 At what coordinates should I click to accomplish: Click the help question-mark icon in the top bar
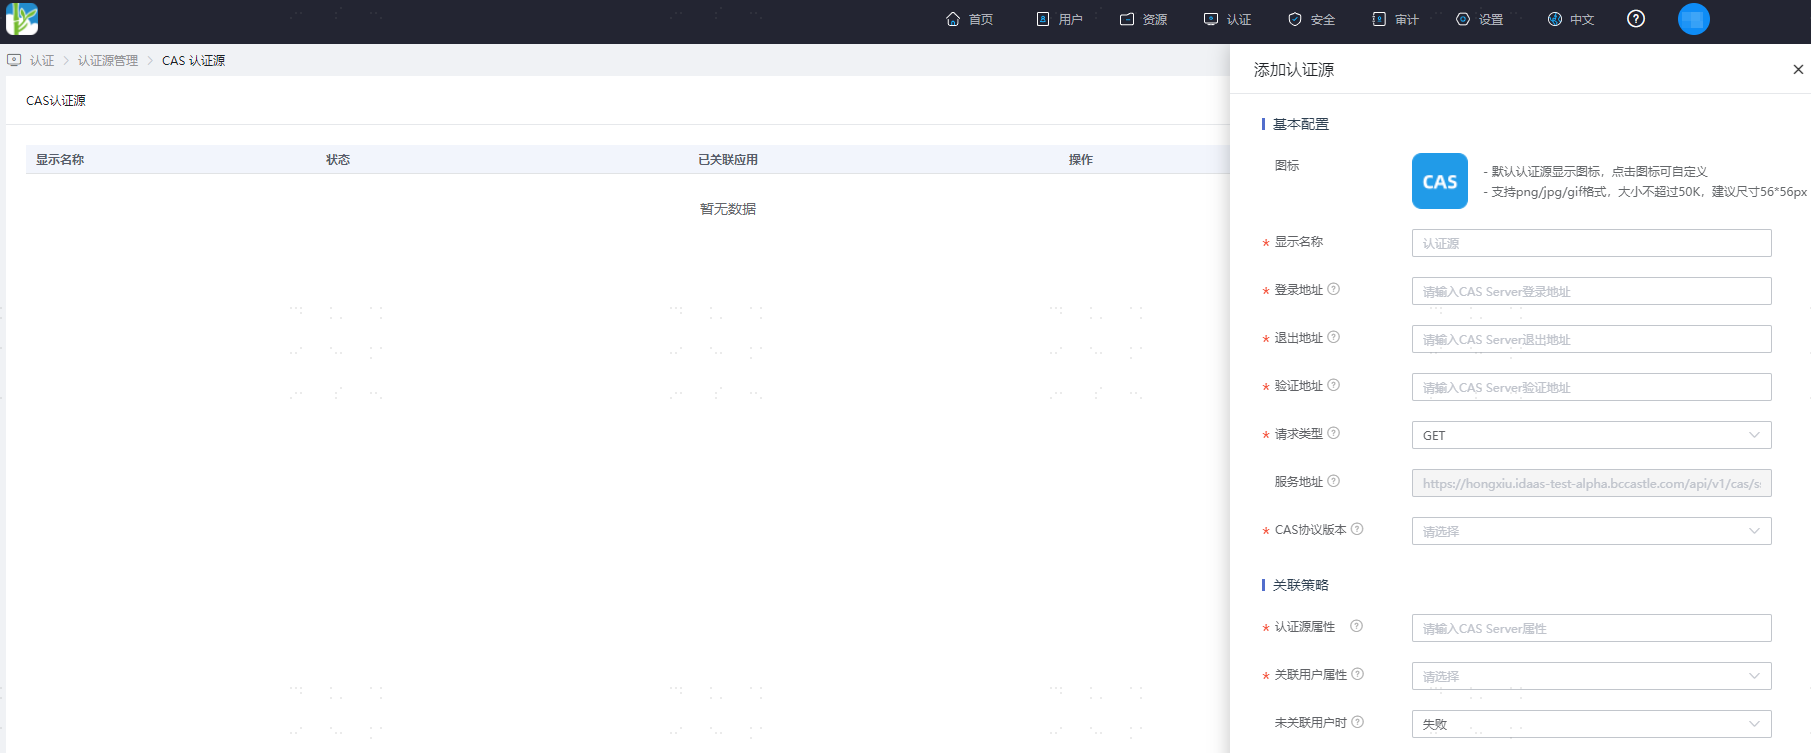[1636, 19]
